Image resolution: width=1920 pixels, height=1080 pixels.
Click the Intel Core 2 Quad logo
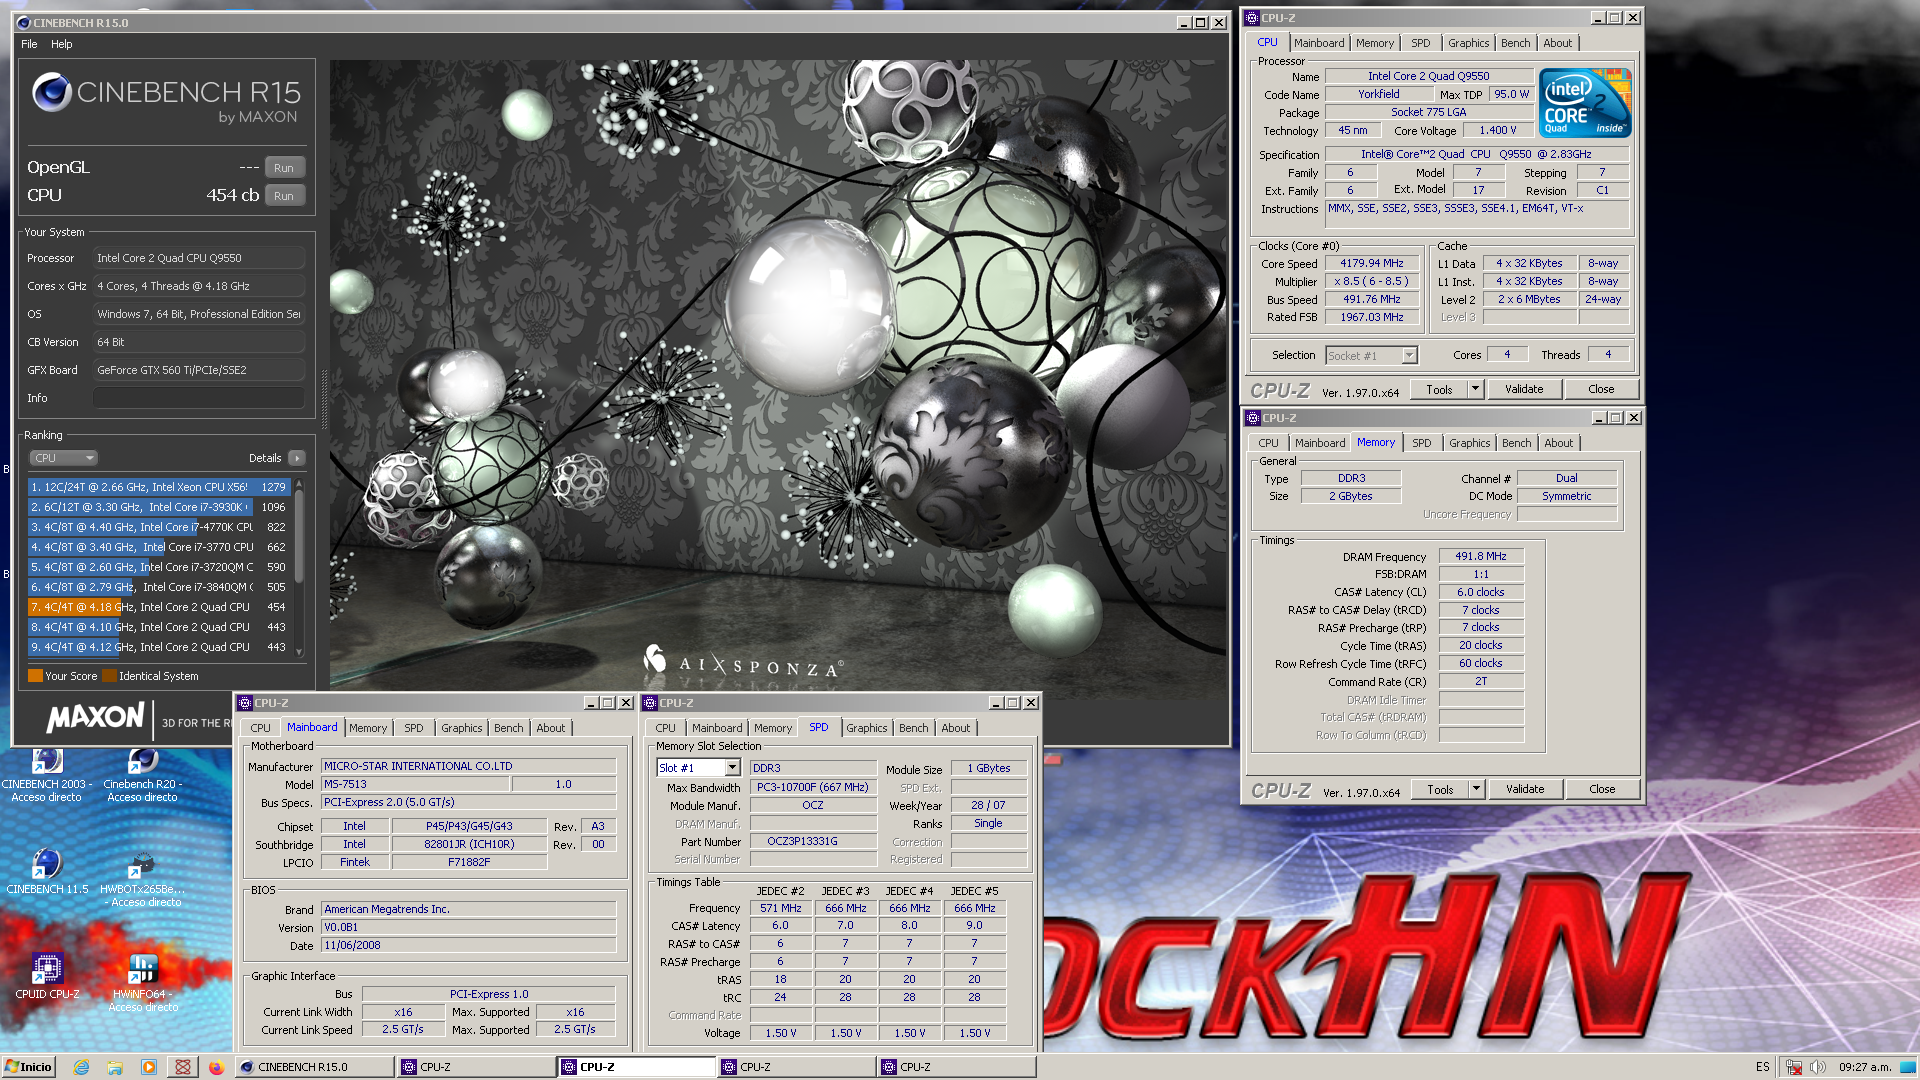(x=1585, y=103)
